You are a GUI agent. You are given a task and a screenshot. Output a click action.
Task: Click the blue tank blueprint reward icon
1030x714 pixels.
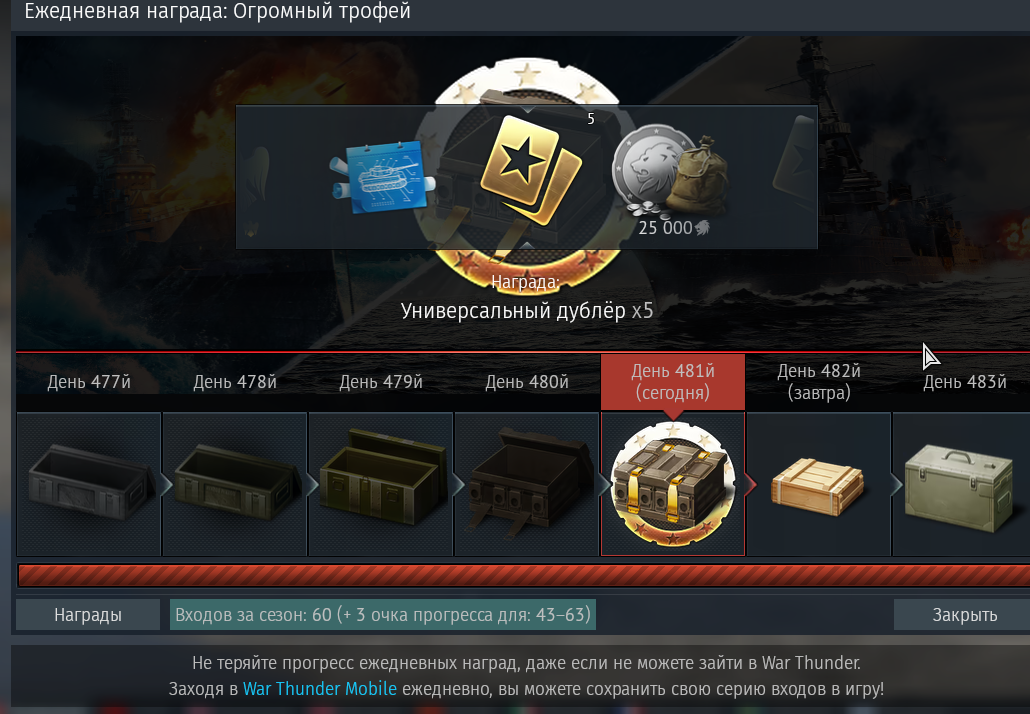point(382,177)
